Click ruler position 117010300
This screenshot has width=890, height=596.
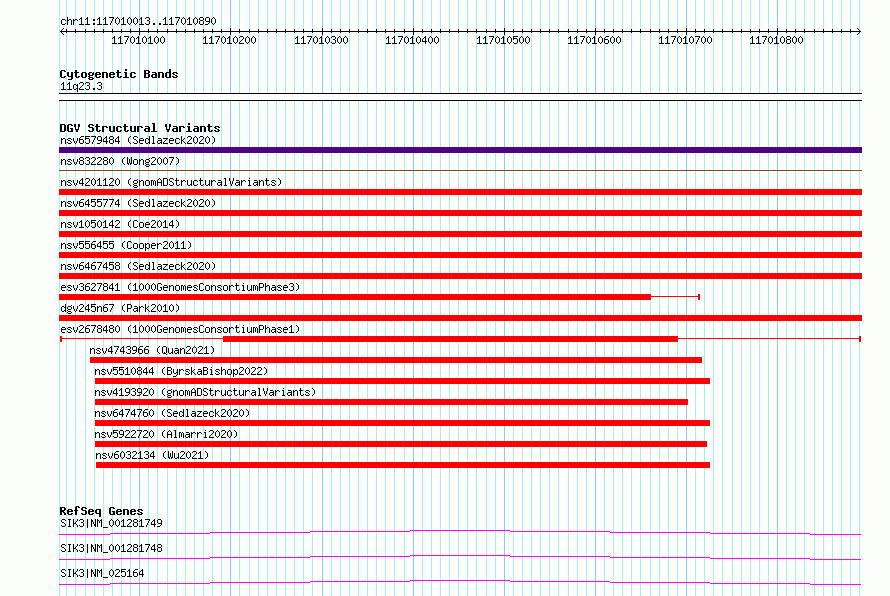321,40
